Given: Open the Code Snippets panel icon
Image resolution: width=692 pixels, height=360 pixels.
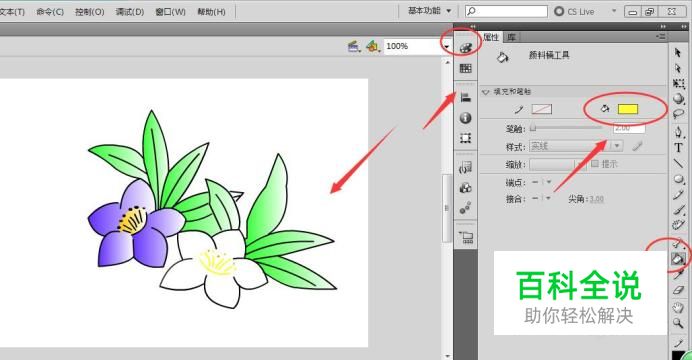Looking at the screenshot, I should click(465, 167).
